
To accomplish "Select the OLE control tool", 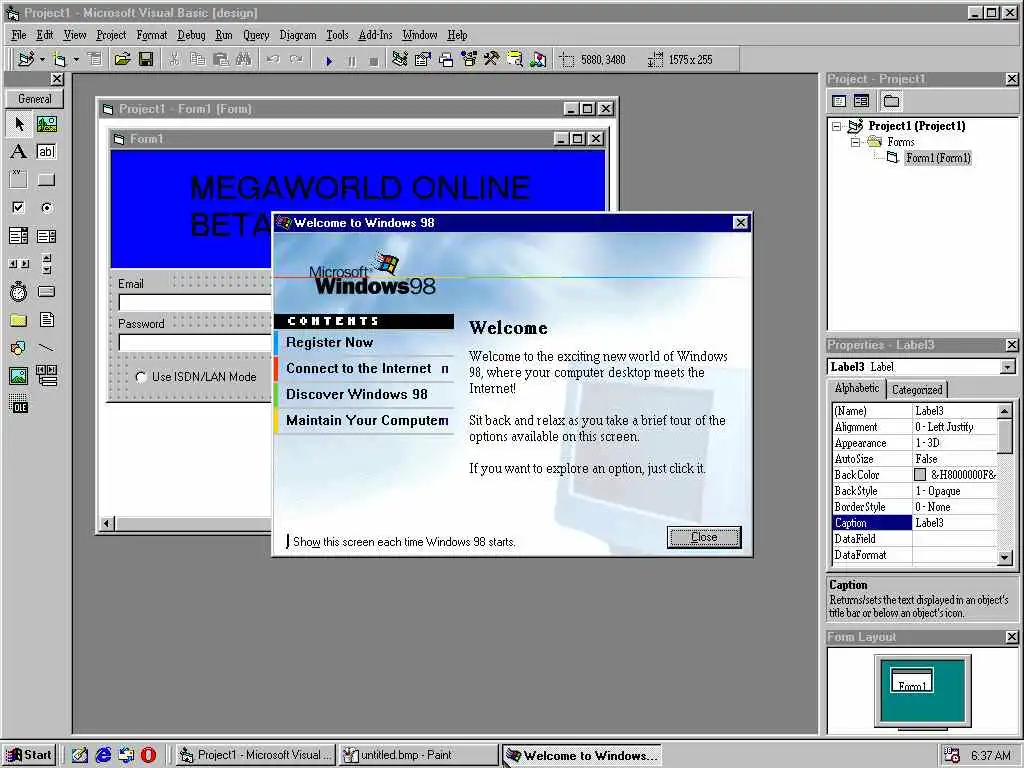I will (18, 404).
